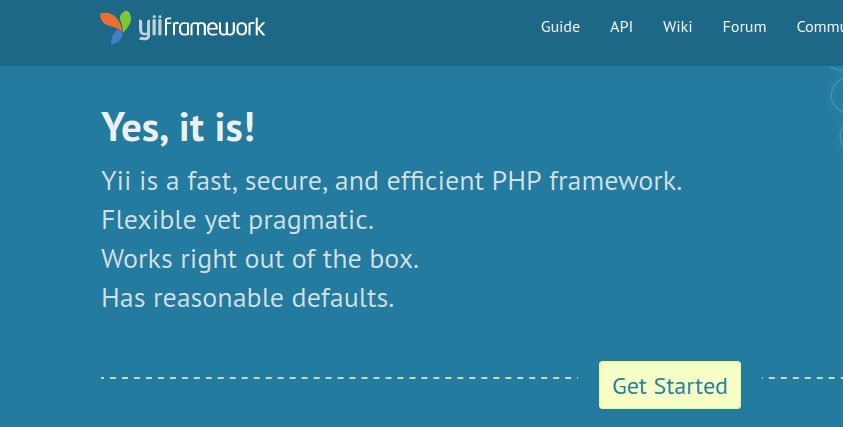Click the "Yes, it is!" heading
This screenshot has height=427, width=843.
pyautogui.click(x=178, y=128)
